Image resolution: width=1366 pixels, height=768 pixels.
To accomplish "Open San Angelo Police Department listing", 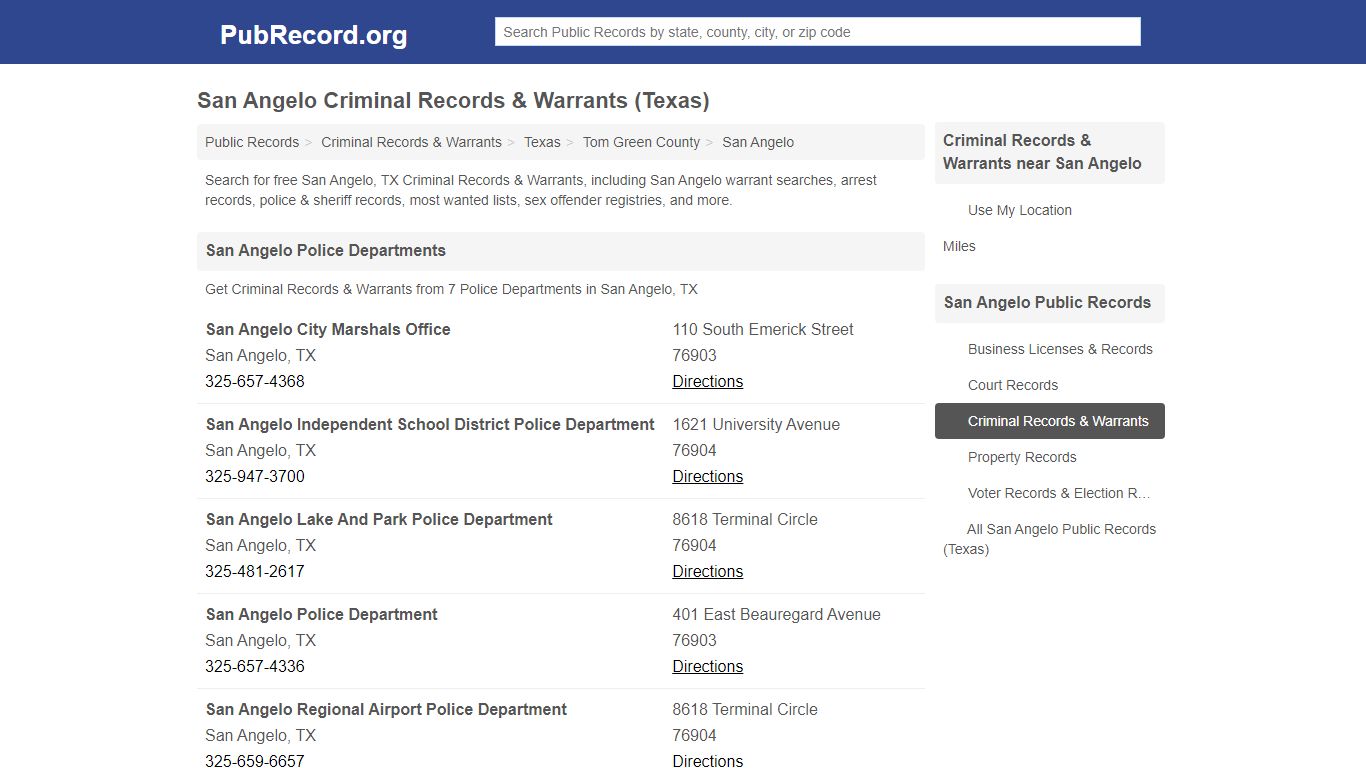I will point(322,614).
